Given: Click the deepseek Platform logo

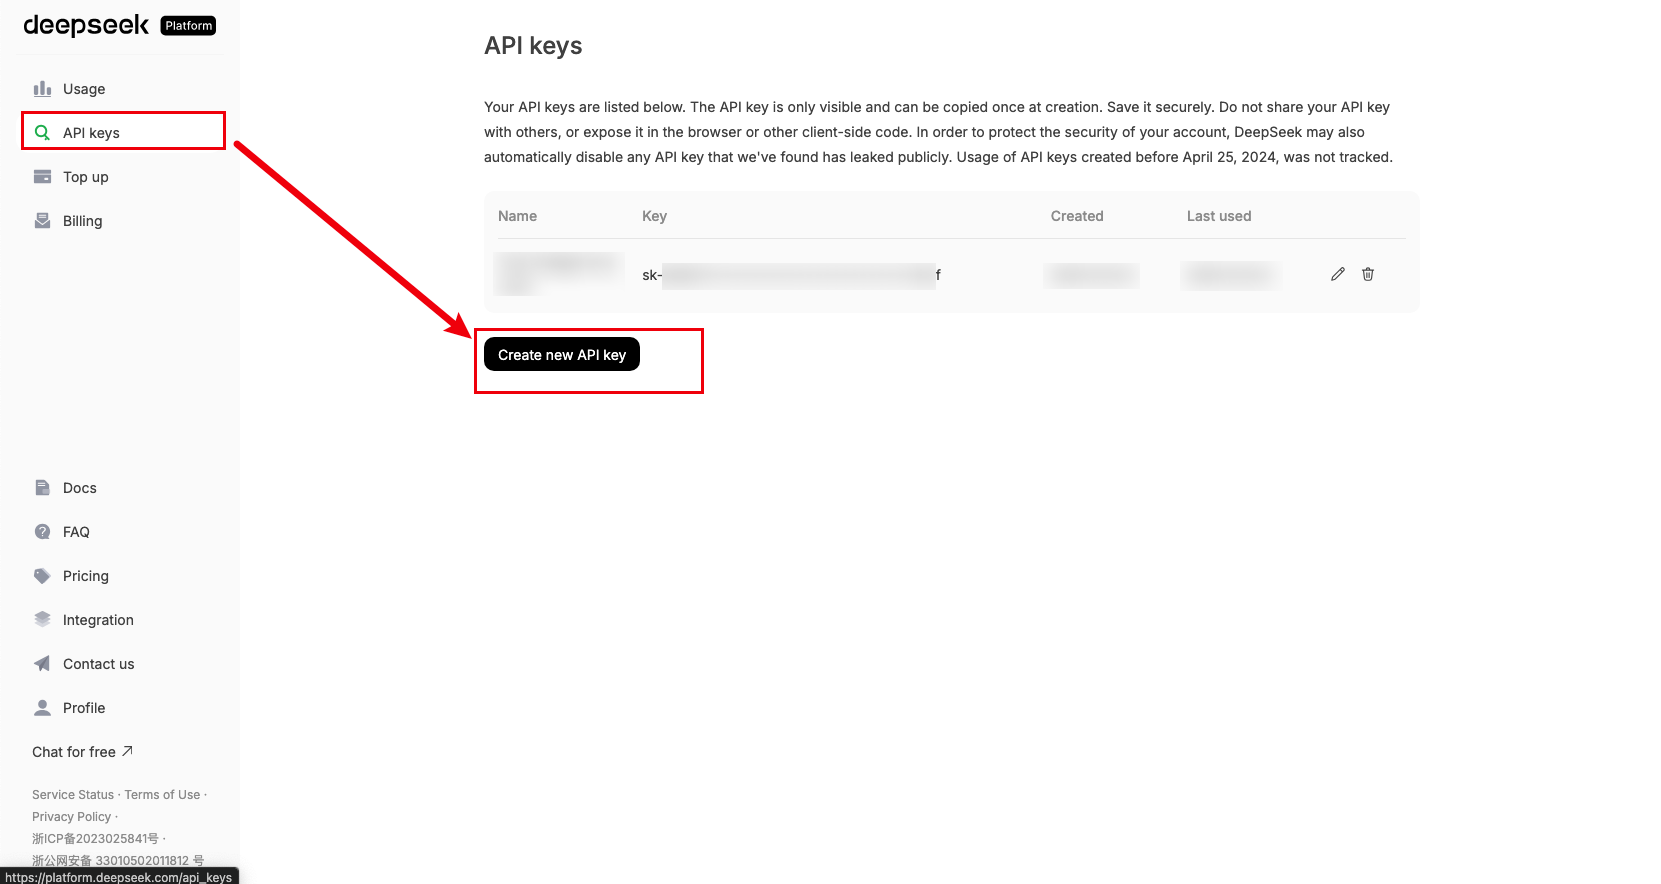Looking at the screenshot, I should click(x=119, y=25).
